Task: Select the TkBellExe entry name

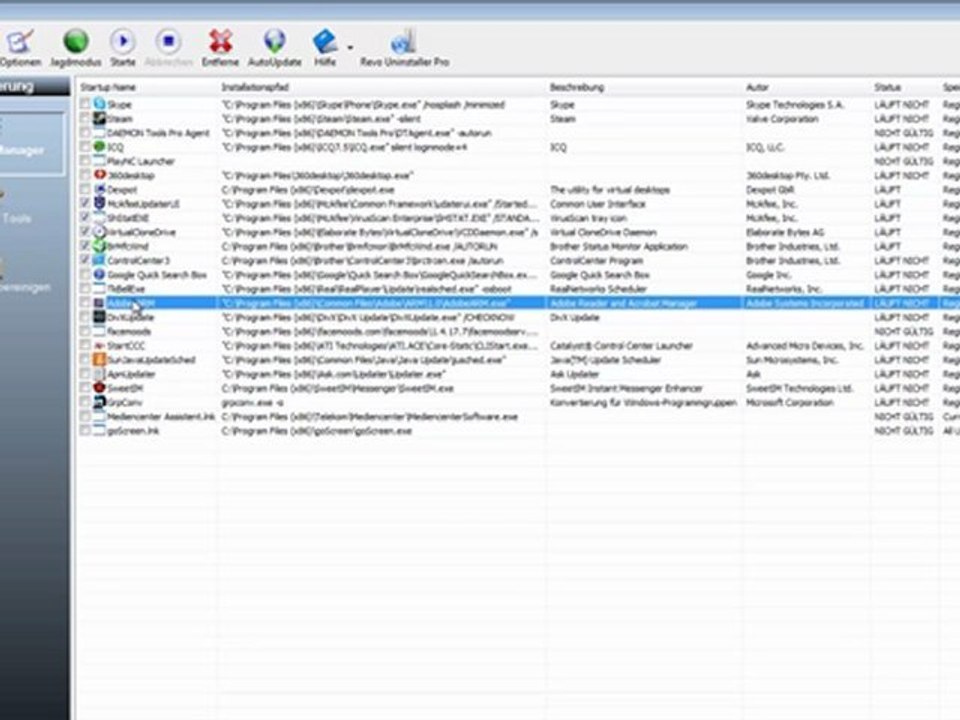Action: [126, 288]
